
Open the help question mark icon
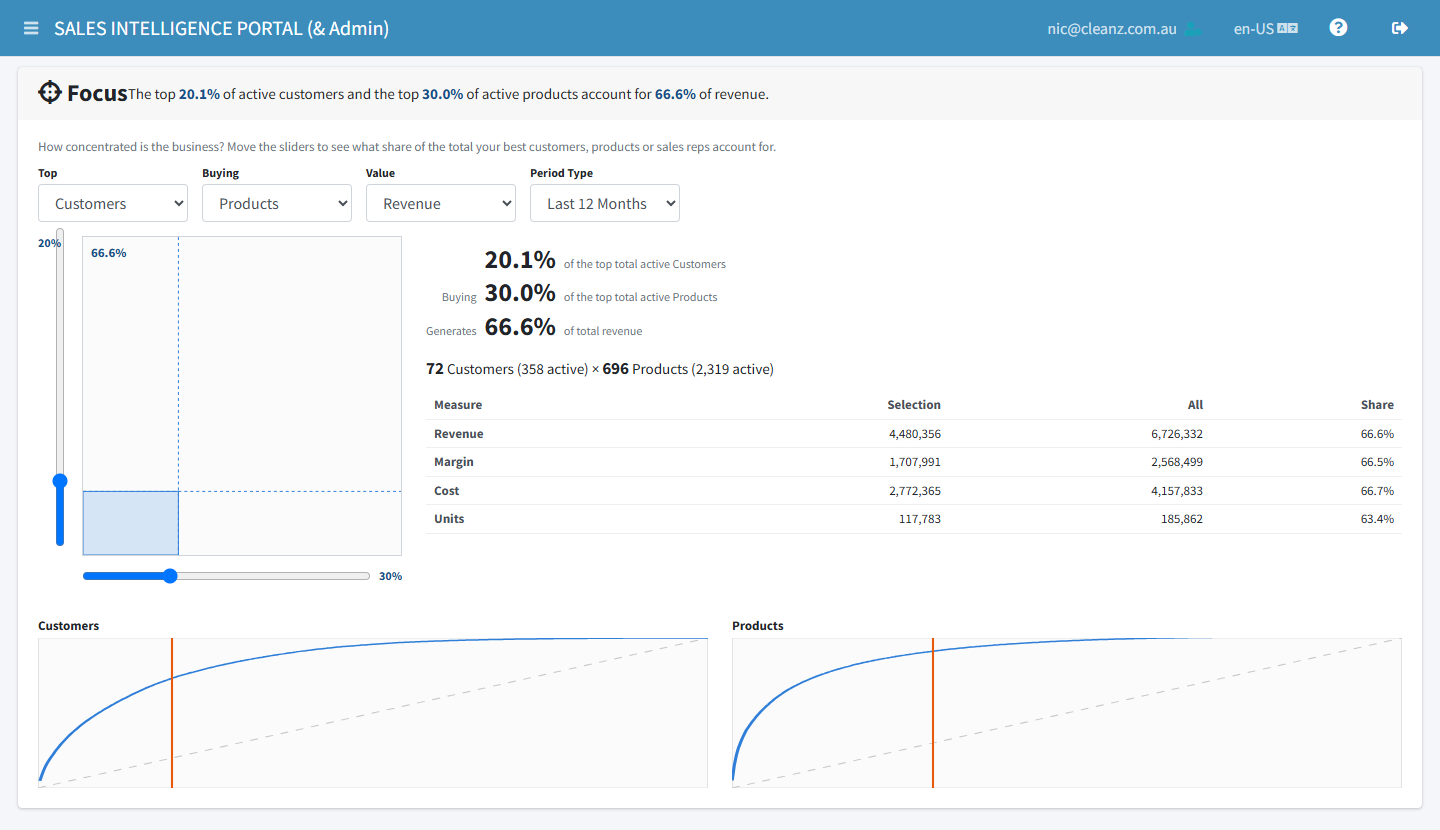(1338, 28)
